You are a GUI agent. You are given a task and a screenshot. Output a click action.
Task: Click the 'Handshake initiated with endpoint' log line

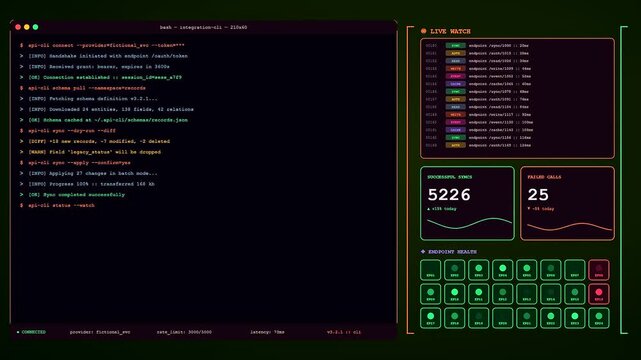(108, 56)
